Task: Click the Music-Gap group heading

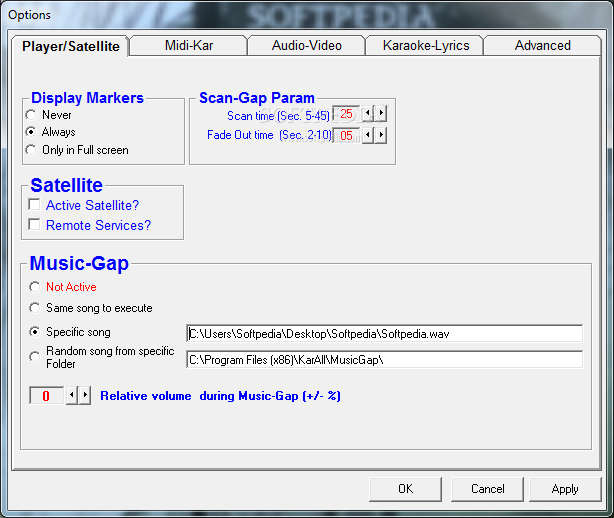Action: [79, 263]
